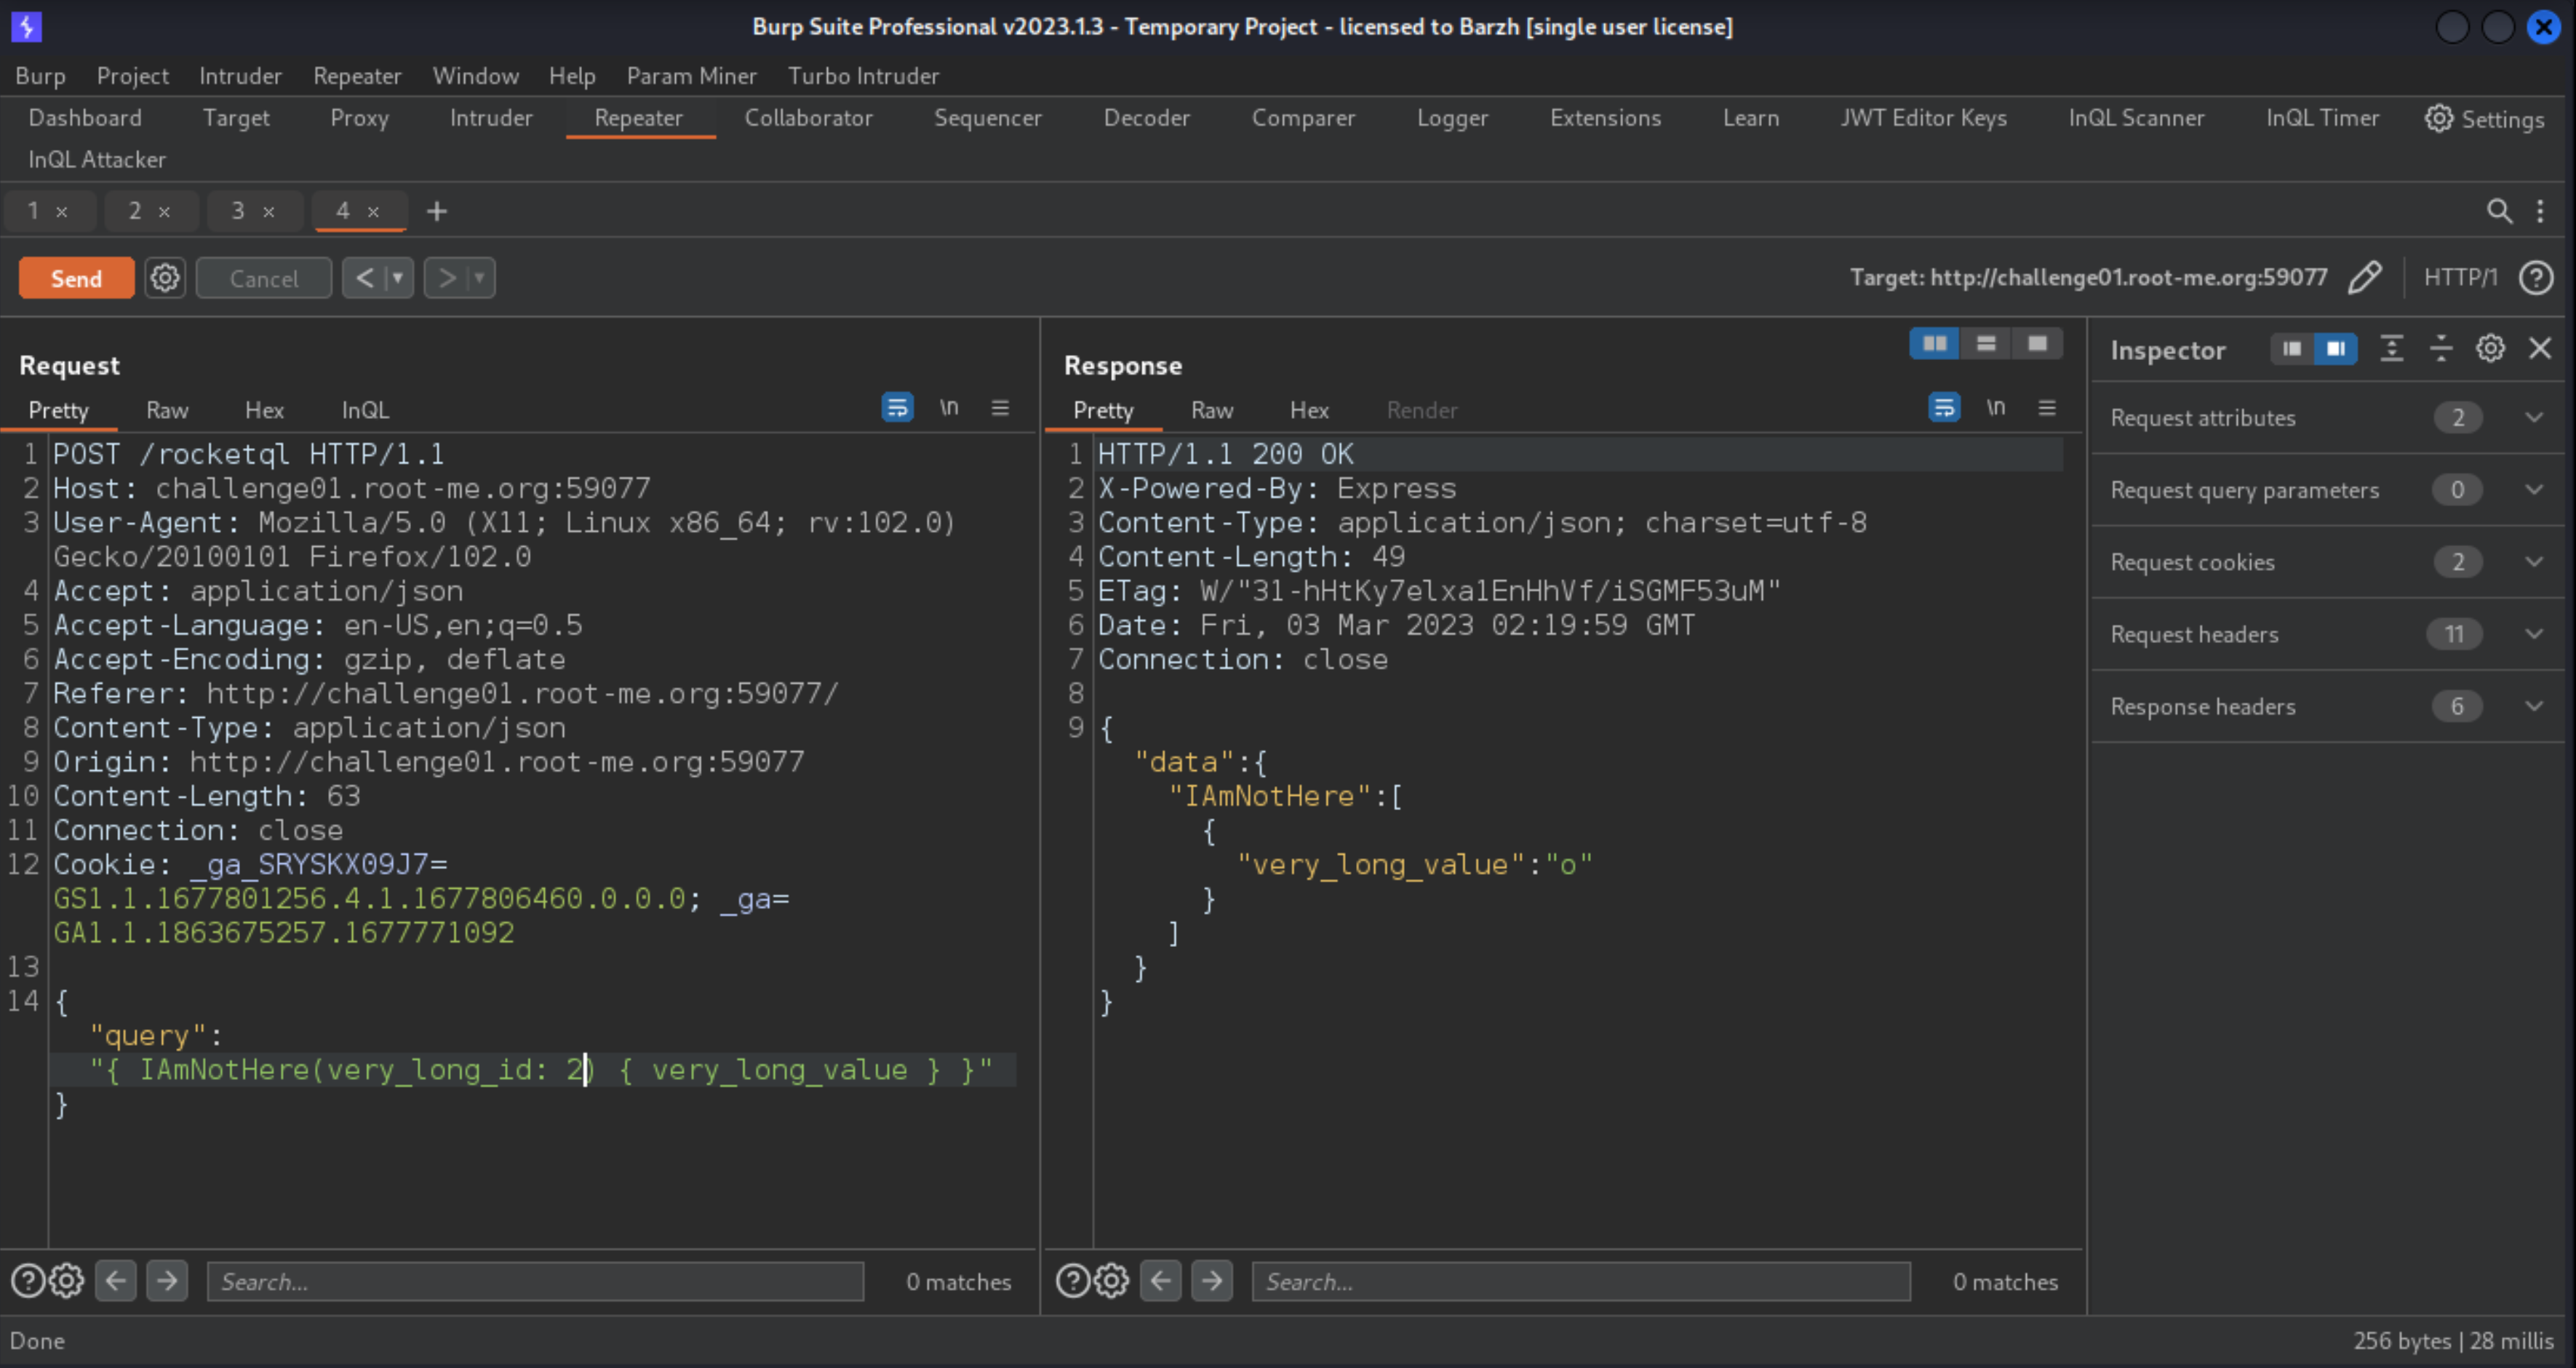Close Repeater tab 2
Image resolution: width=2576 pixels, height=1368 pixels.
point(165,212)
